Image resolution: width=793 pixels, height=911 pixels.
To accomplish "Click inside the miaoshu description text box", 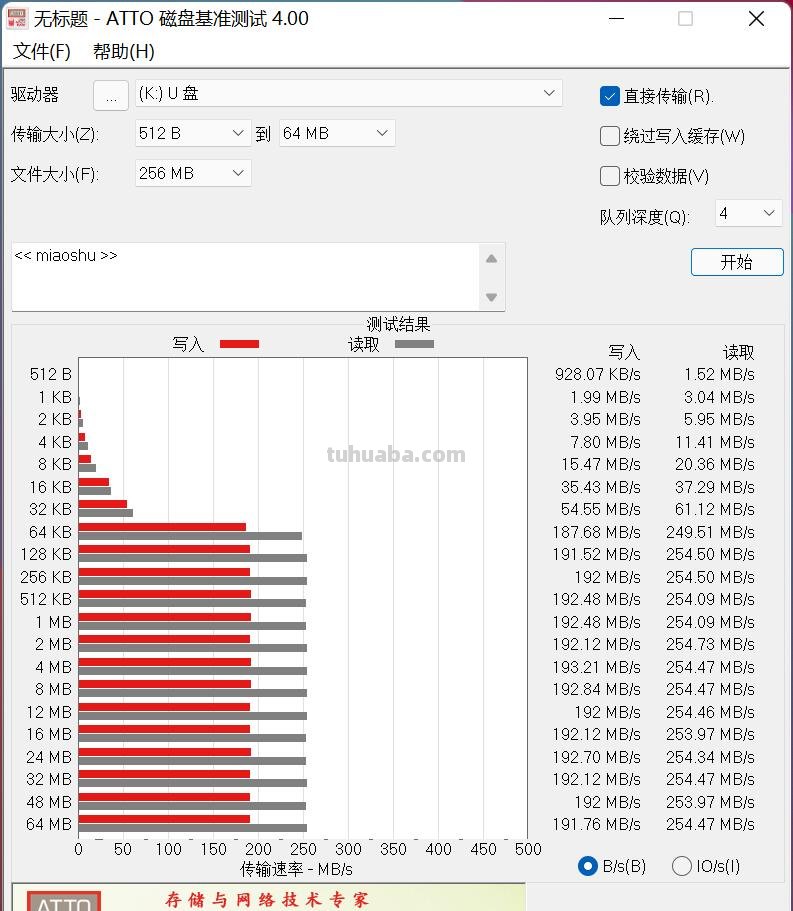I will tap(245, 277).
